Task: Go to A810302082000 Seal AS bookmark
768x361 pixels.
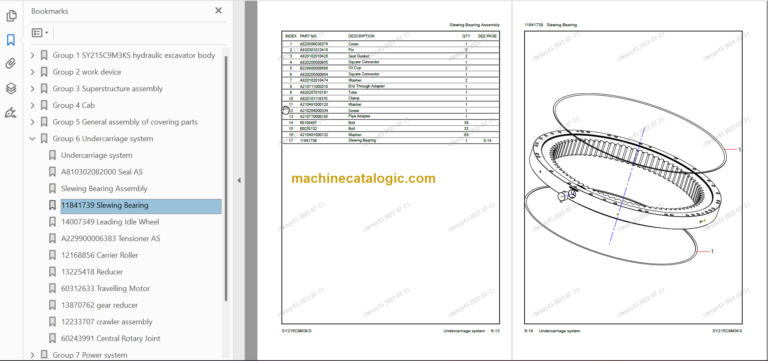Action: 102,172
